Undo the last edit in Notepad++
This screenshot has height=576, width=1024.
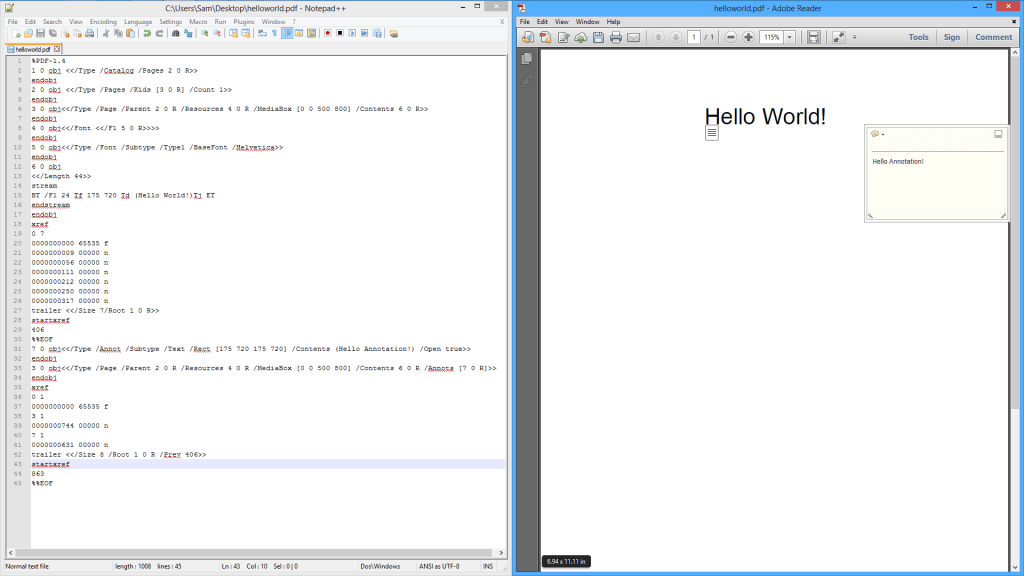(147, 35)
